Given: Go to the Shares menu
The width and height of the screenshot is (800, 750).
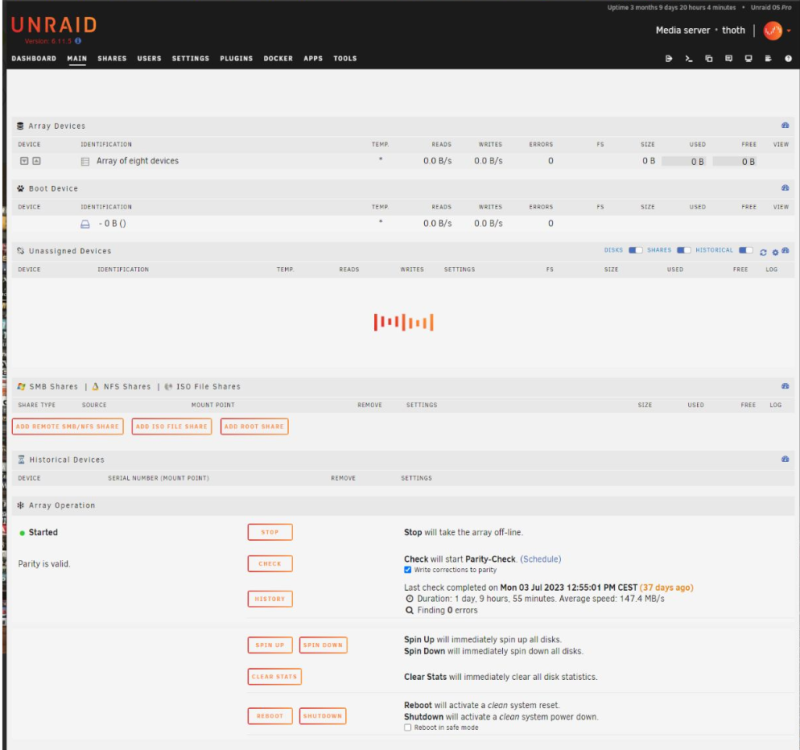Looking at the screenshot, I should tap(112, 58).
